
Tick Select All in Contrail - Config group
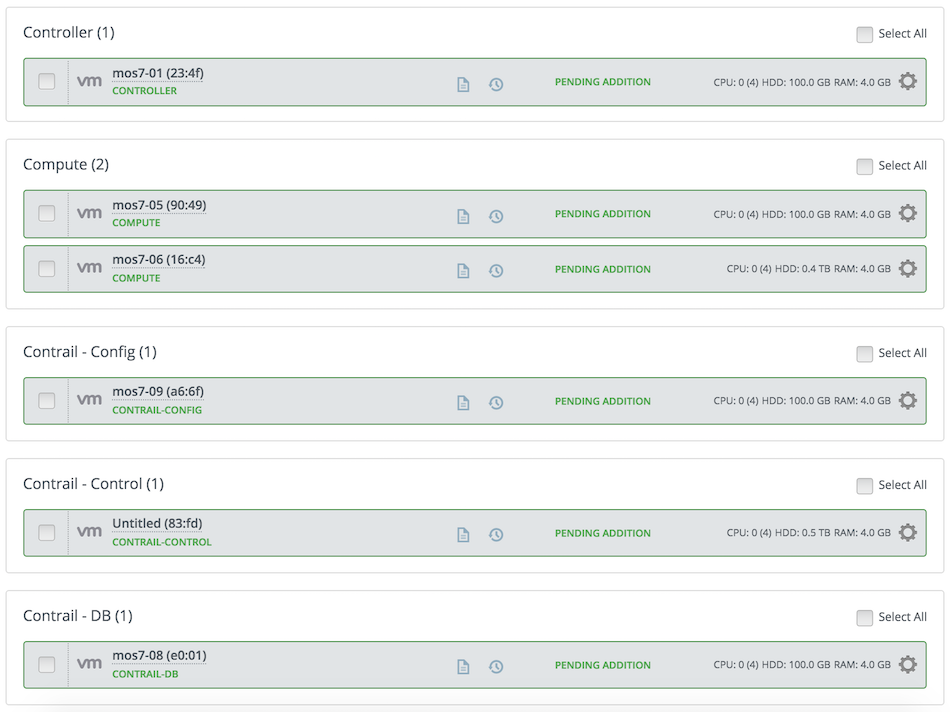(x=865, y=354)
